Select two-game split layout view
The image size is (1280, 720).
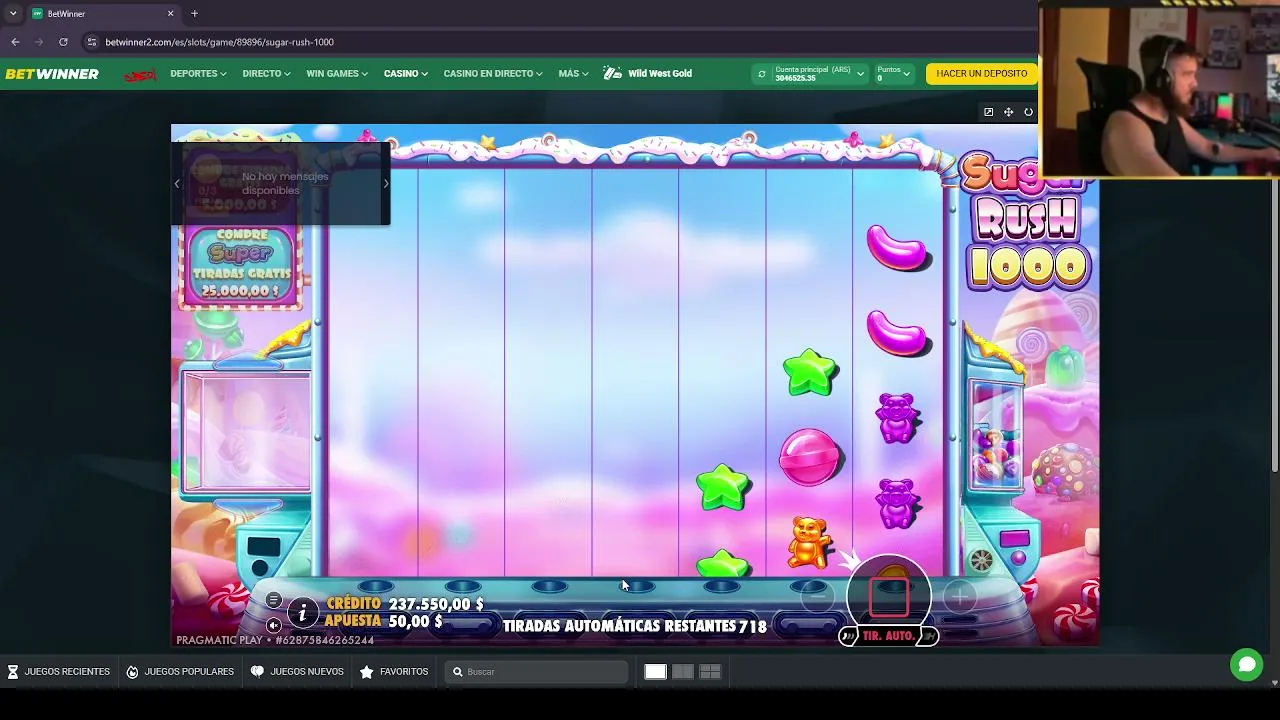click(x=683, y=672)
